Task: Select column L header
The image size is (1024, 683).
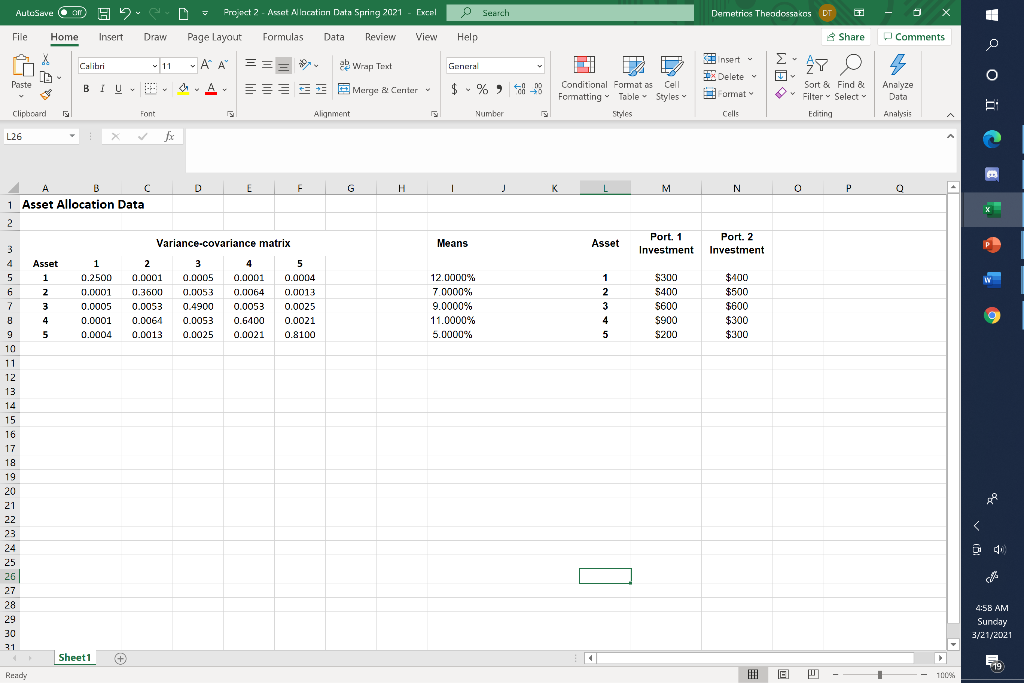Action: [605, 188]
